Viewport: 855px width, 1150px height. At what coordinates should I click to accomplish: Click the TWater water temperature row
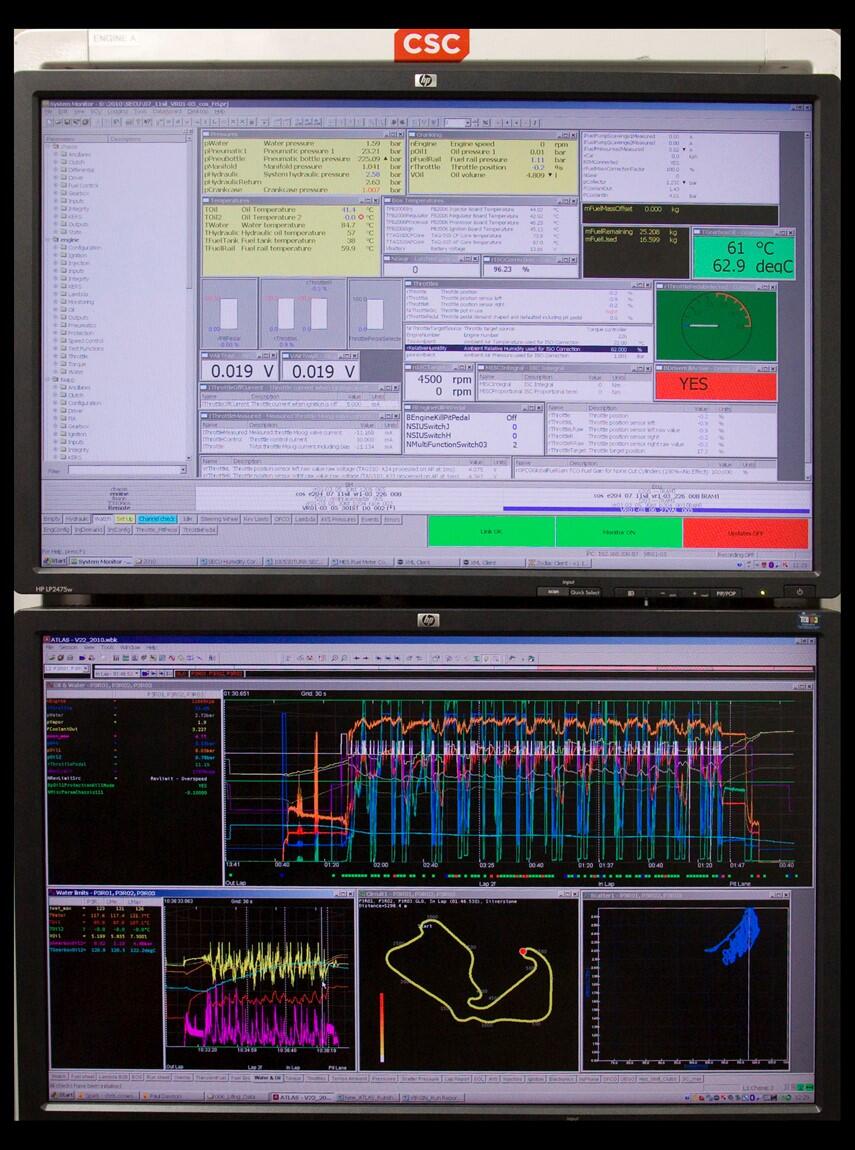290,225
